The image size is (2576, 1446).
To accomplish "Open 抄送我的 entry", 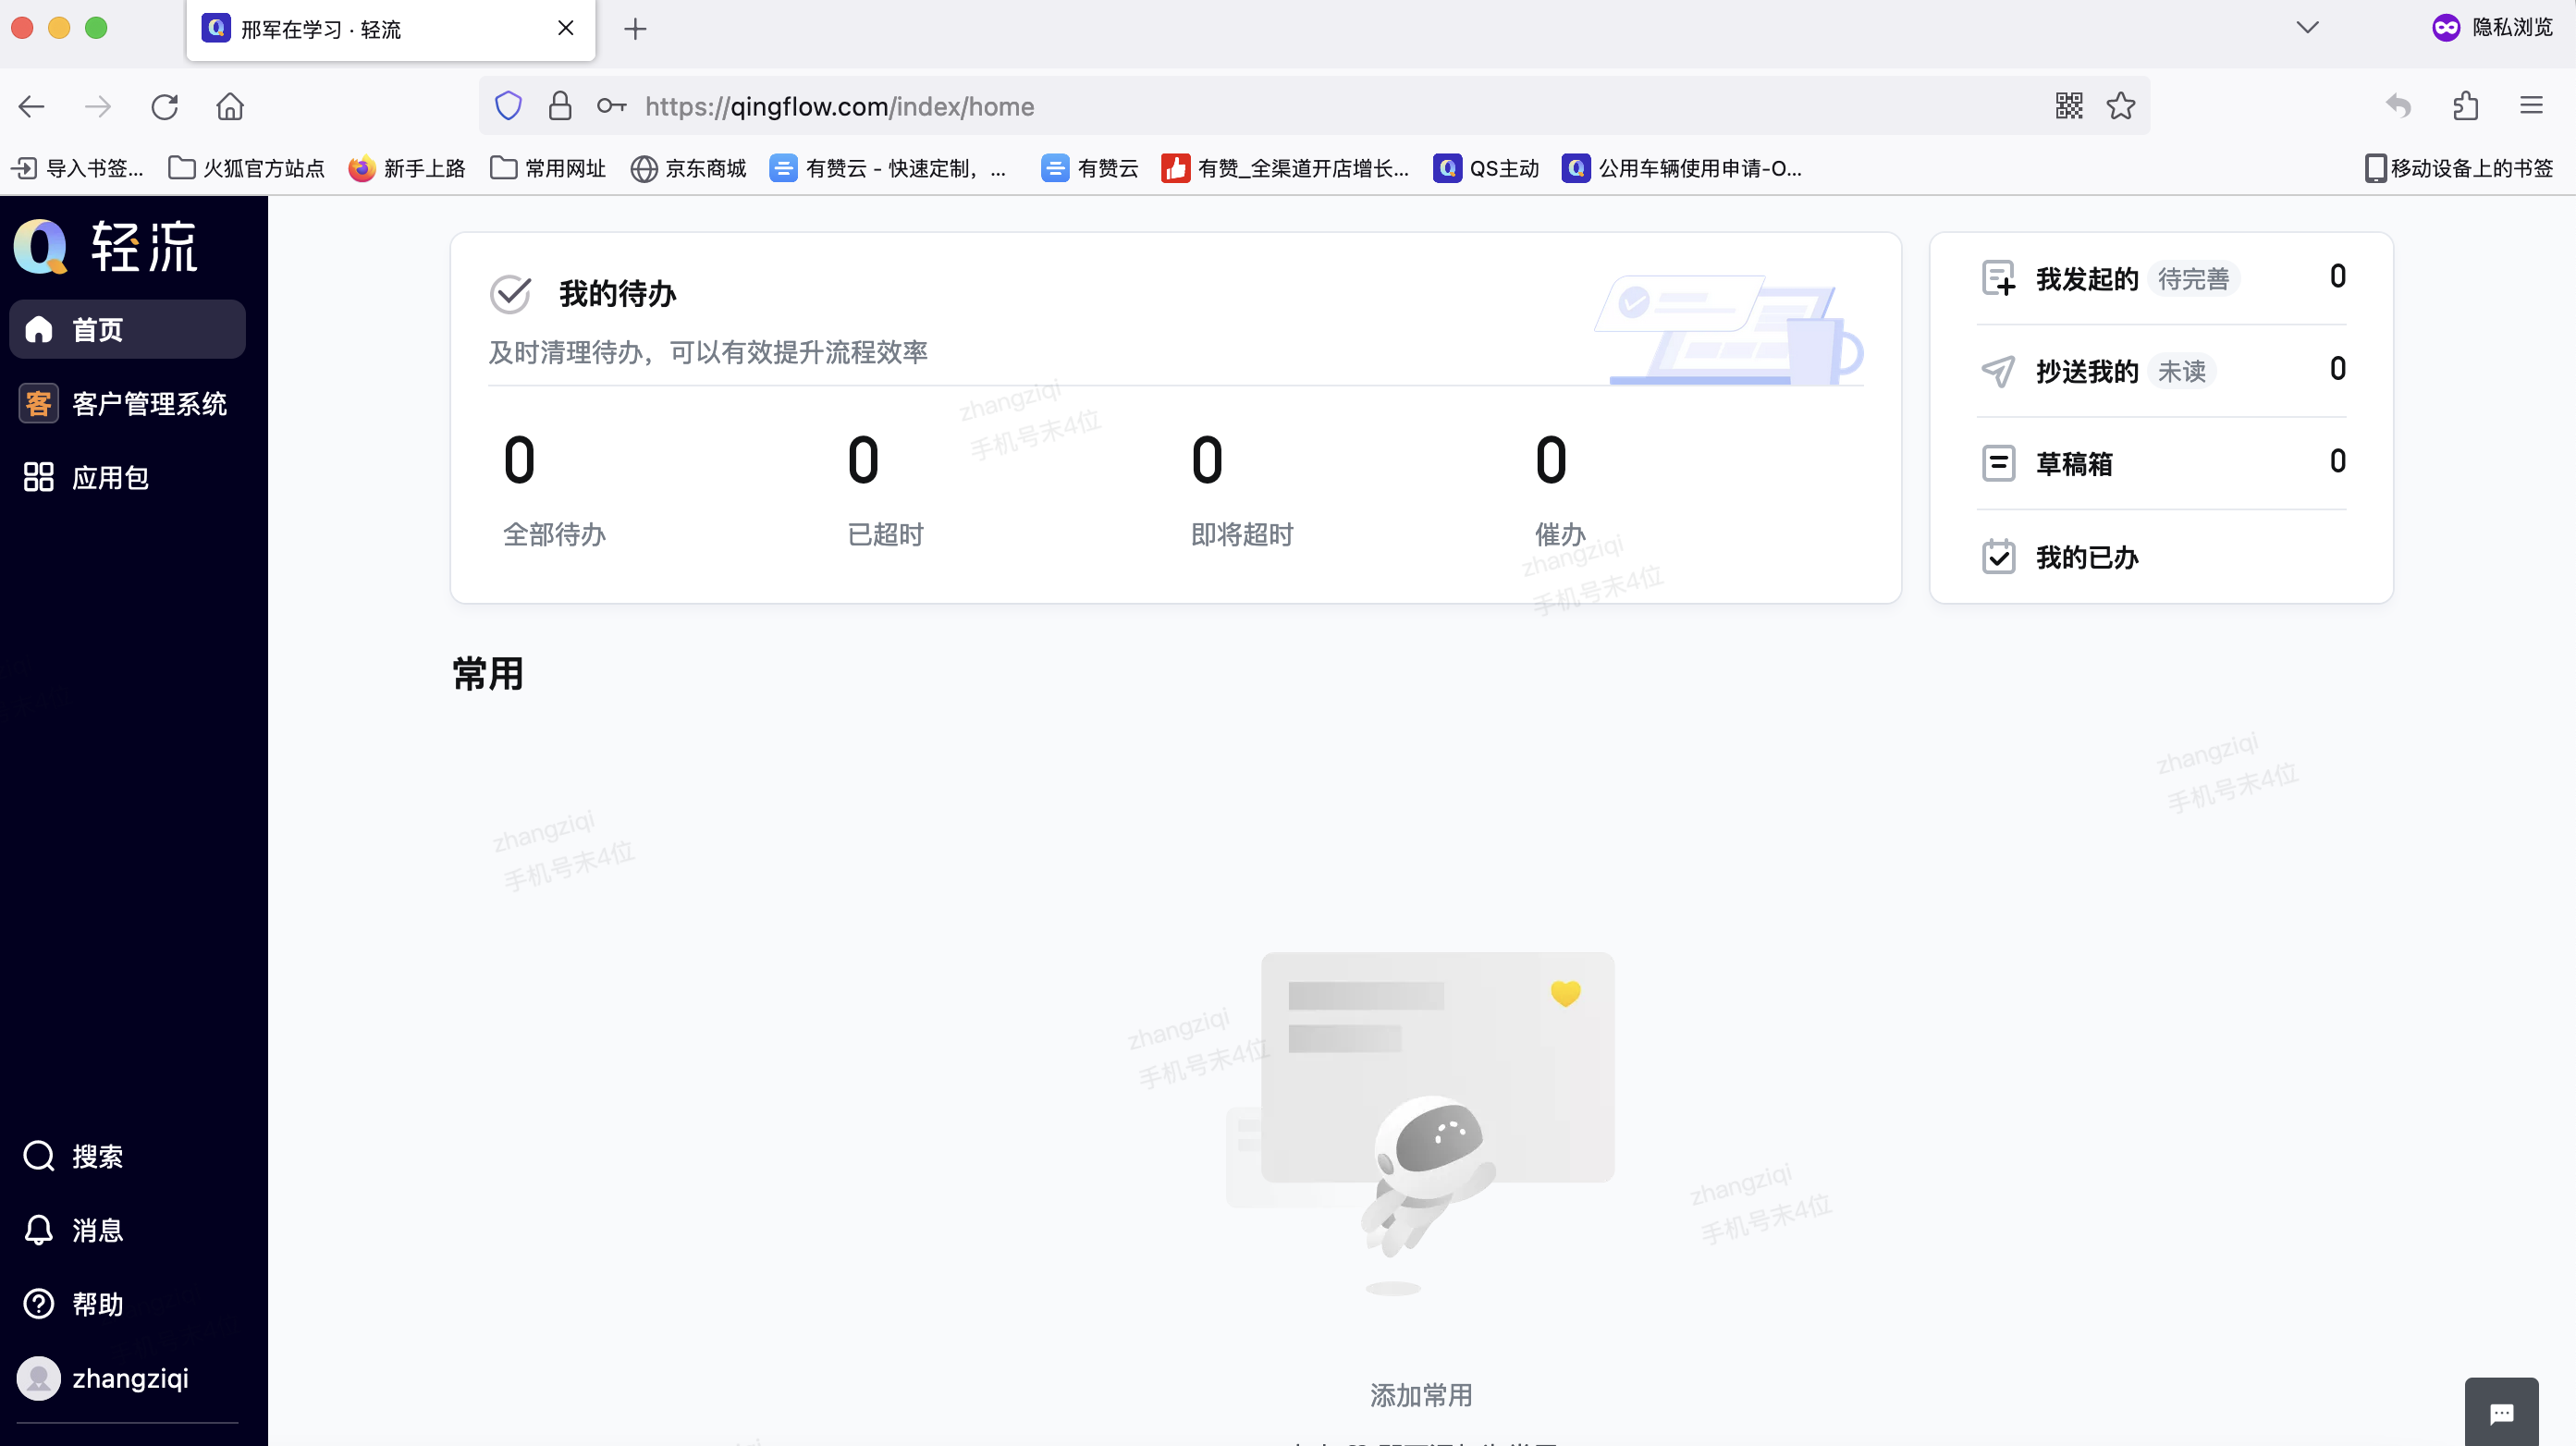I will pos(2161,371).
